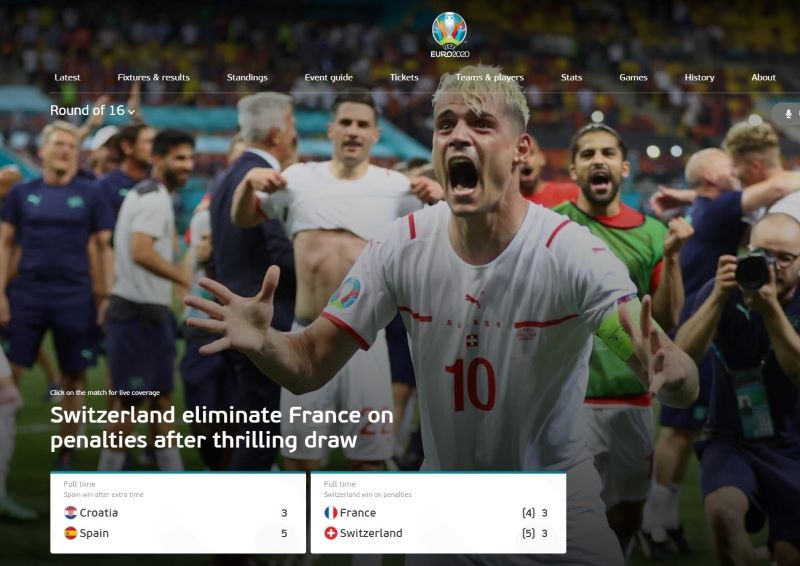Image resolution: width=800 pixels, height=566 pixels.
Task: Go to the Standings section
Action: tap(247, 77)
